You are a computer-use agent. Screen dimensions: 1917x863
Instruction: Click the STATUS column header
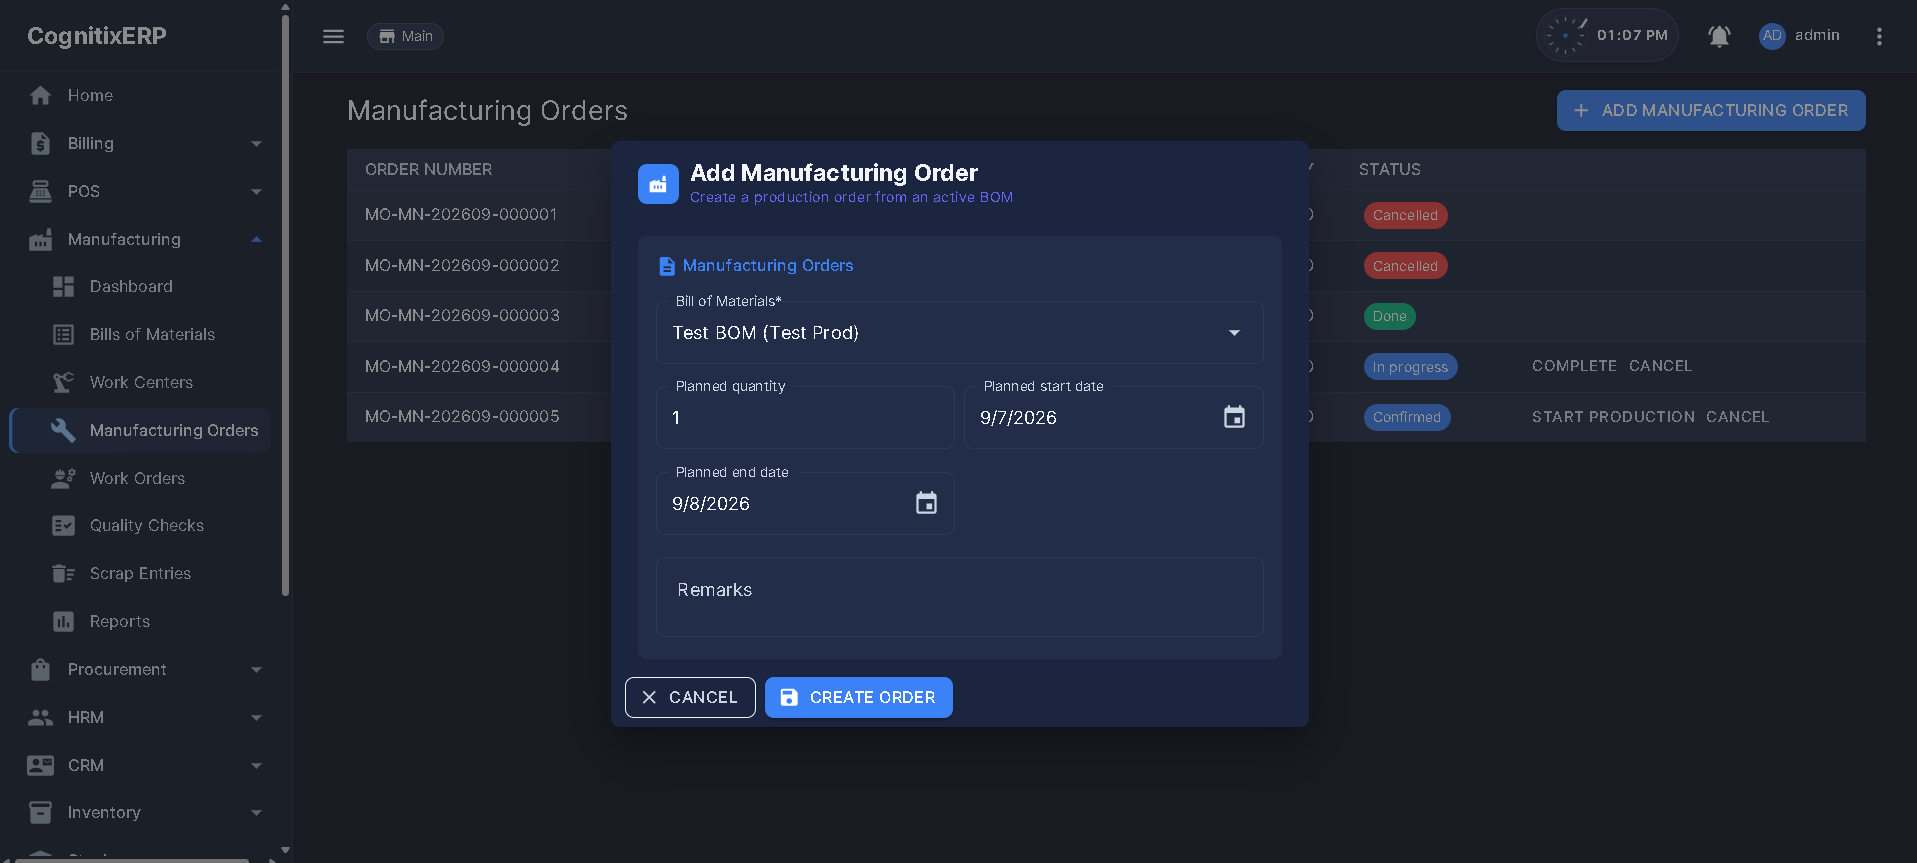1389,169
